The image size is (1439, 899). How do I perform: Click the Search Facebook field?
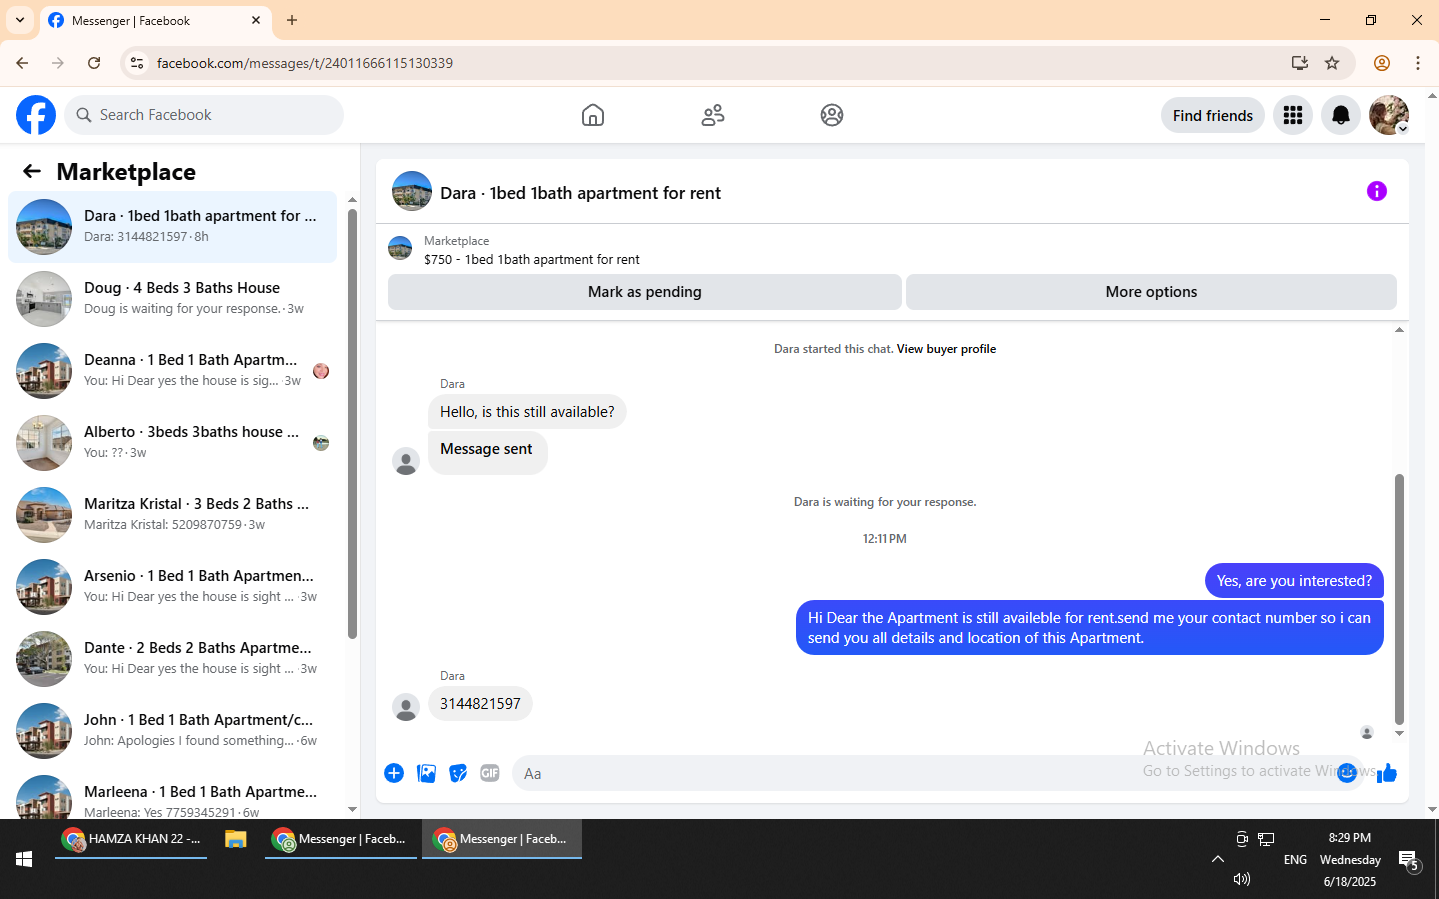204,115
